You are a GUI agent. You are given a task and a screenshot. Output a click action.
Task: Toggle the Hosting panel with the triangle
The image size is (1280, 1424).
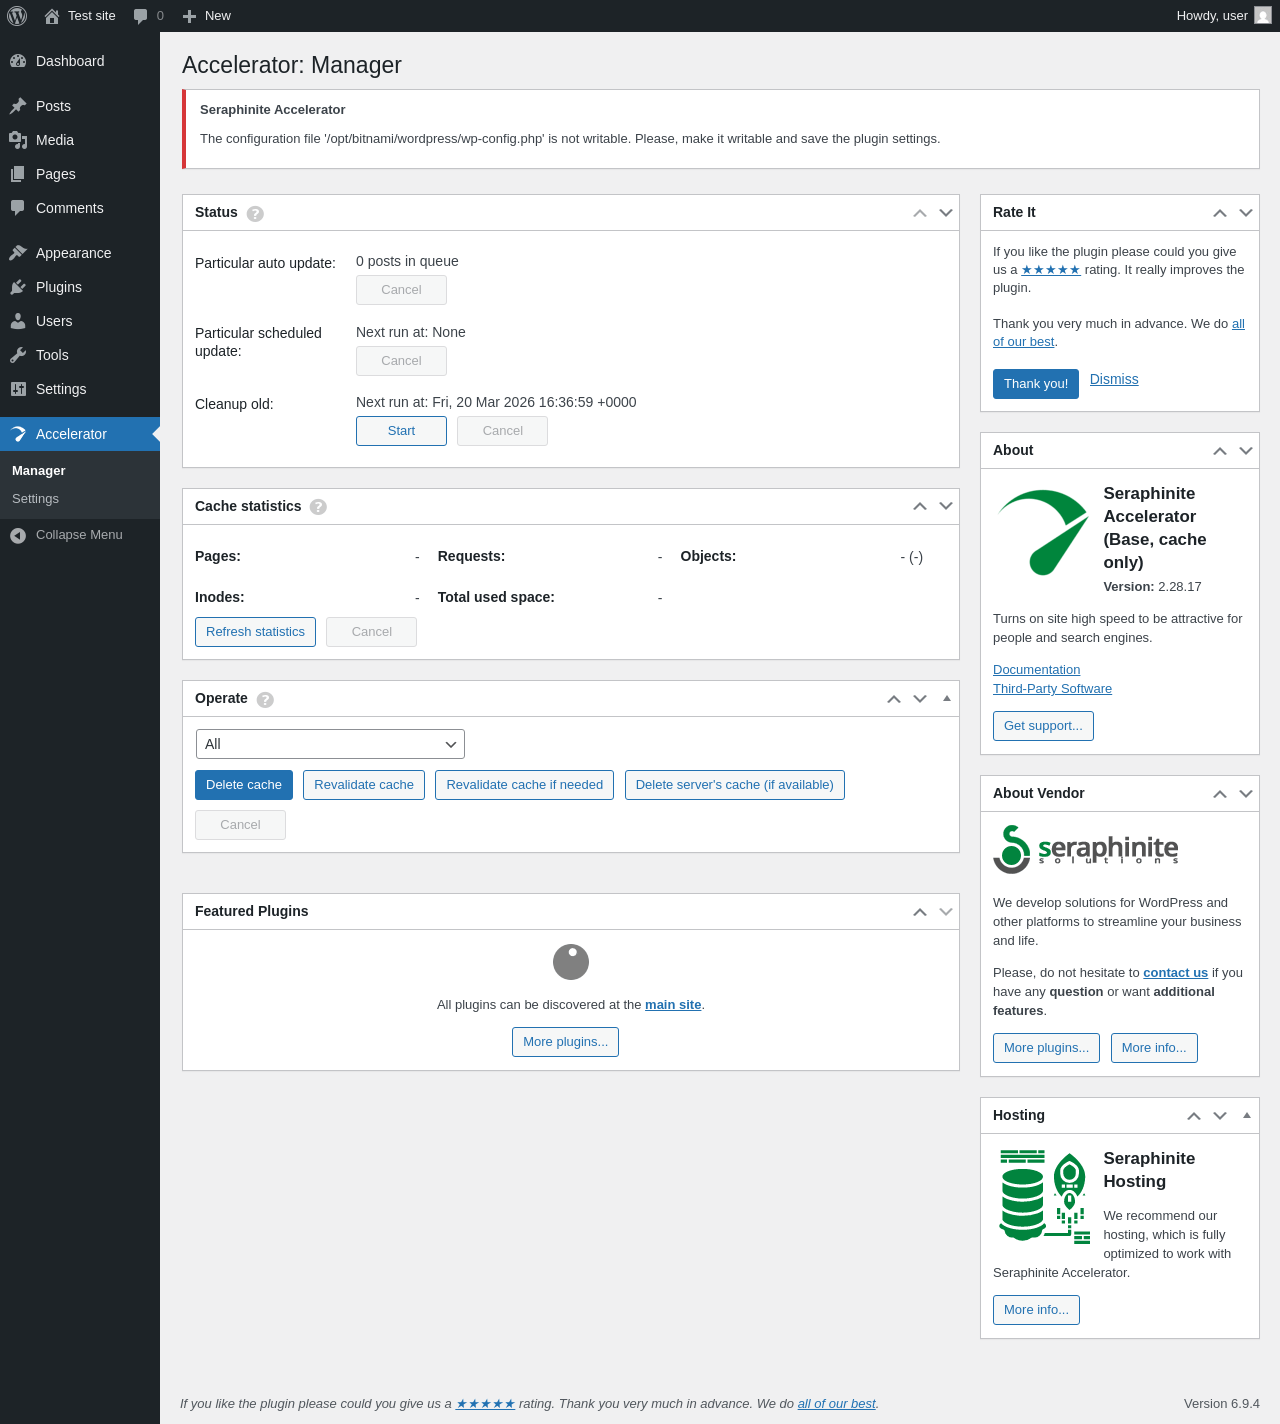coord(1247,1116)
